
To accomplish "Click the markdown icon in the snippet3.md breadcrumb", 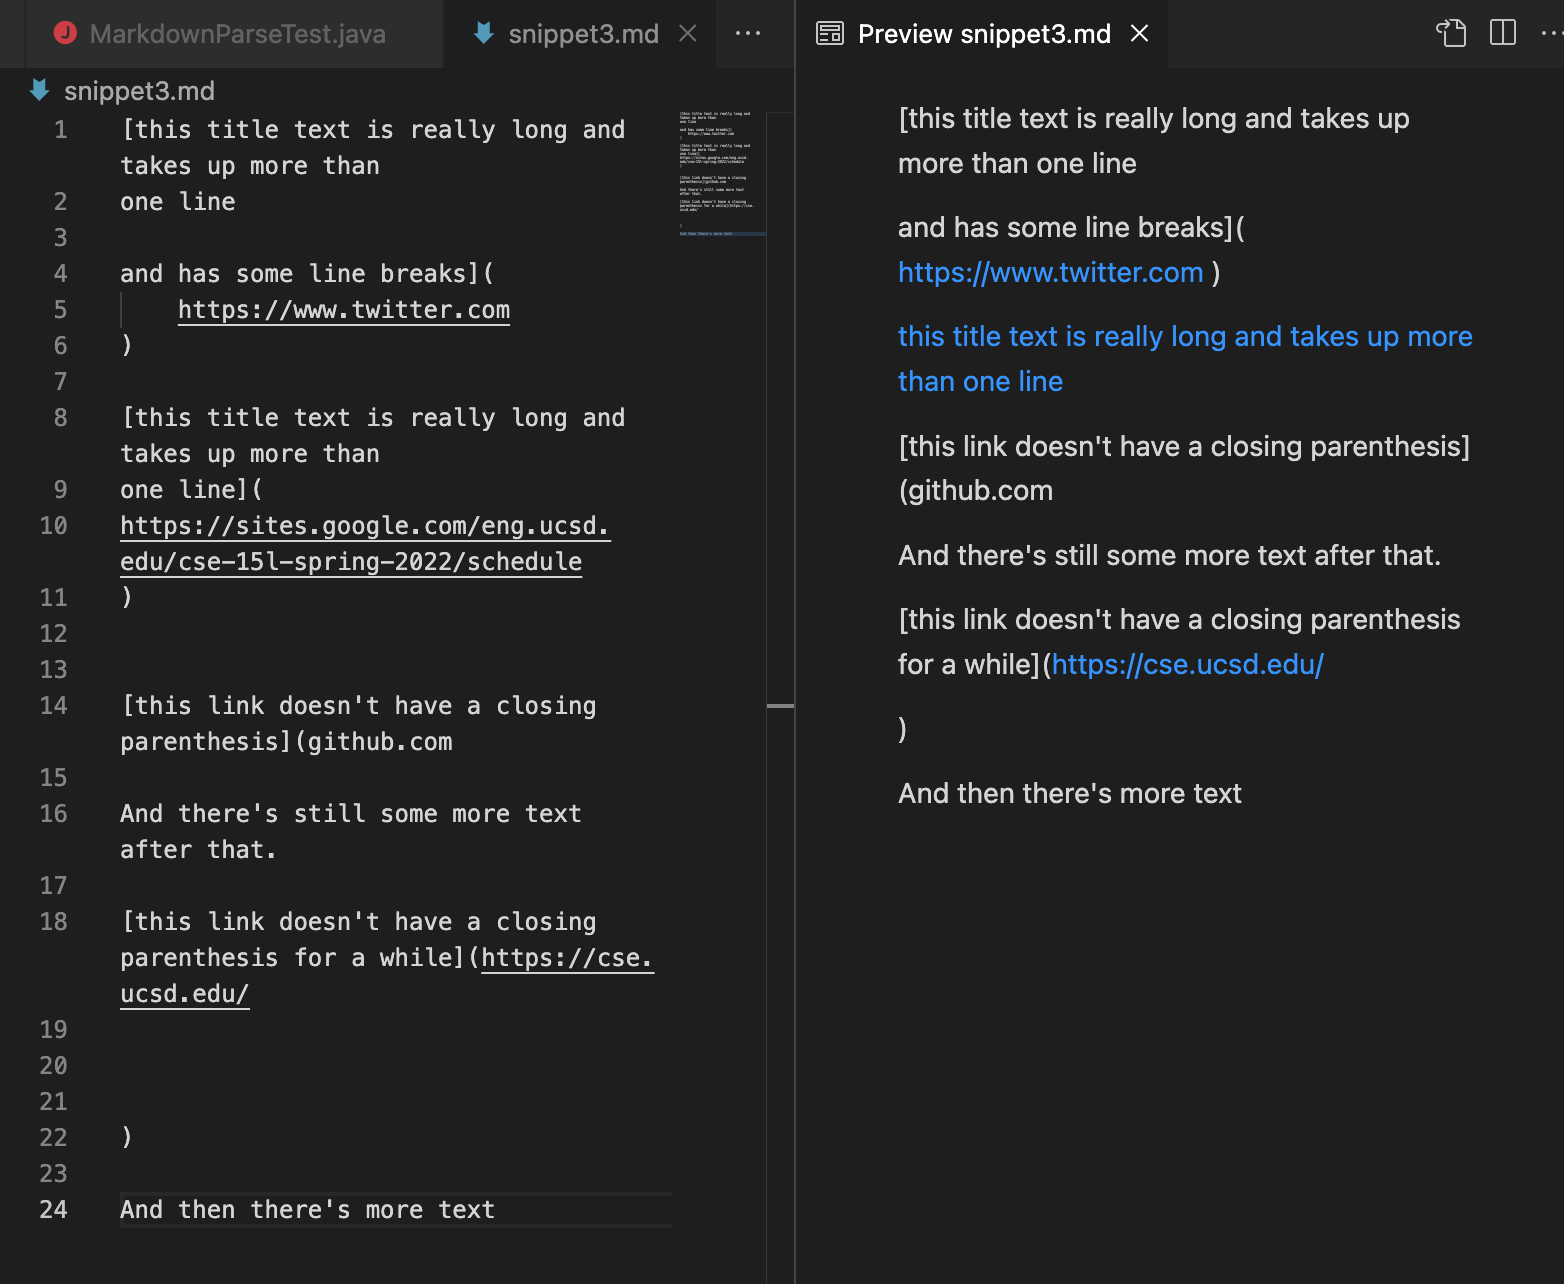I will click(x=40, y=91).
